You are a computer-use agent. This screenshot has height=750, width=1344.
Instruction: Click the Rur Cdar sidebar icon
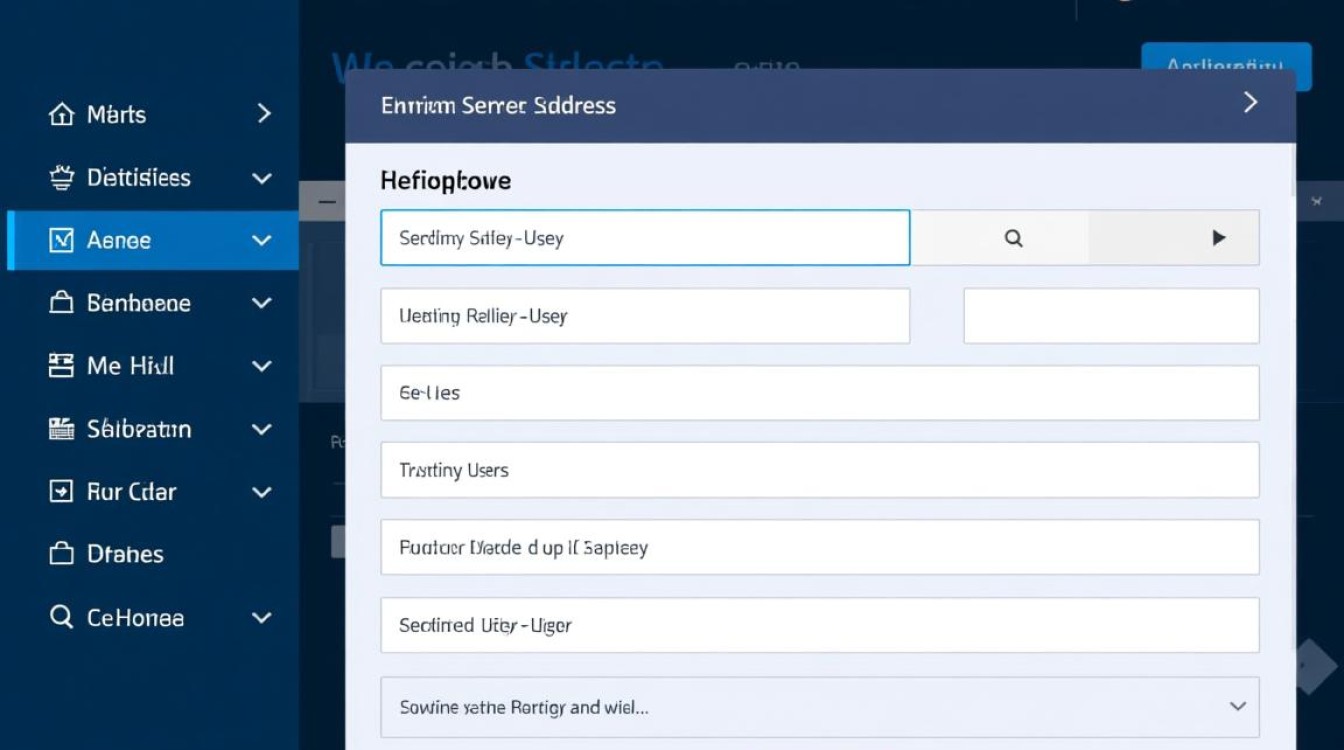[x=61, y=492]
